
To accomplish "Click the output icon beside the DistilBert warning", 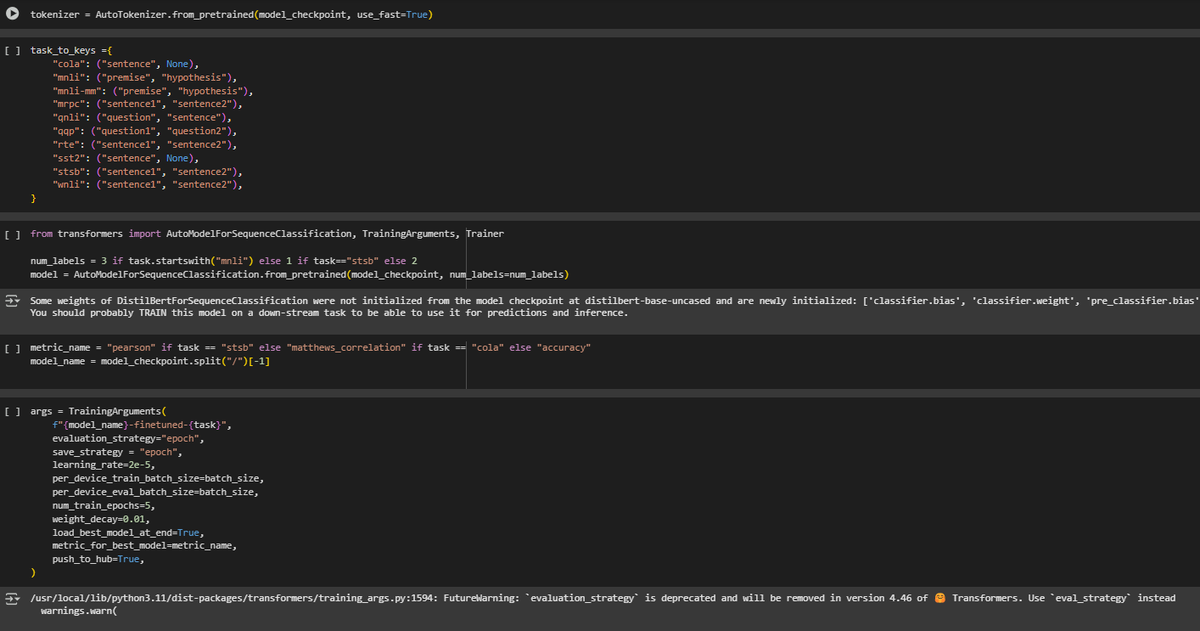I will [11, 299].
